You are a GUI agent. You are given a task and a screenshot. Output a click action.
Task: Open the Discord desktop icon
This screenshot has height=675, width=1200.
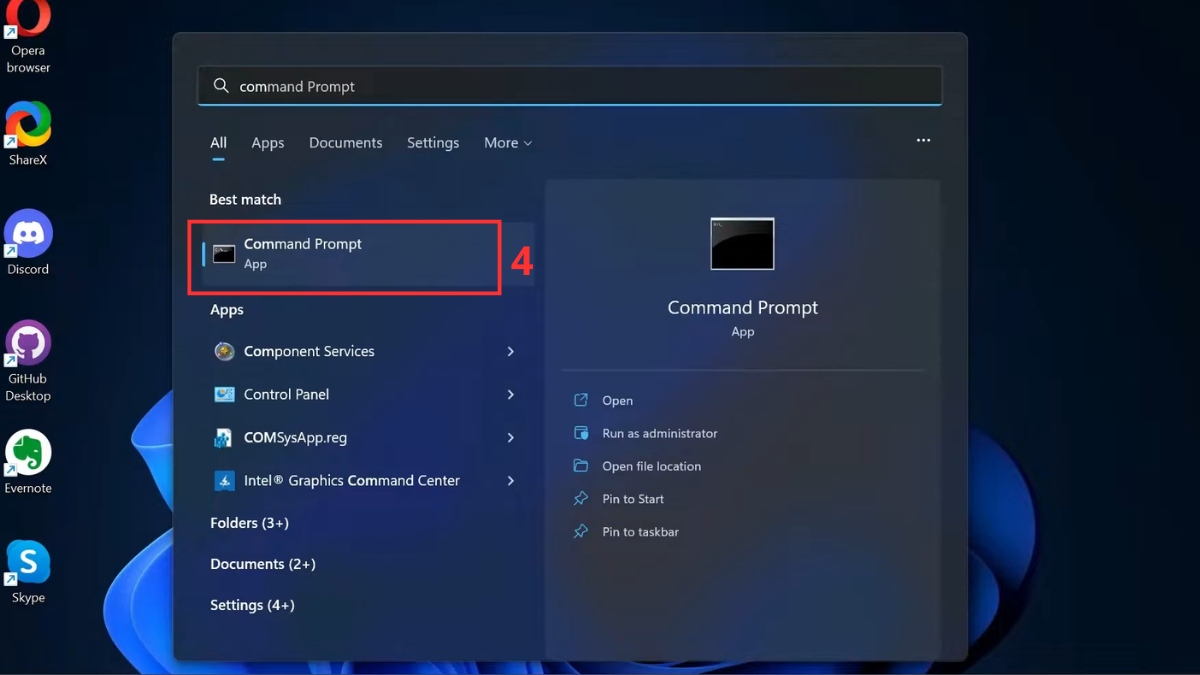pos(28,235)
